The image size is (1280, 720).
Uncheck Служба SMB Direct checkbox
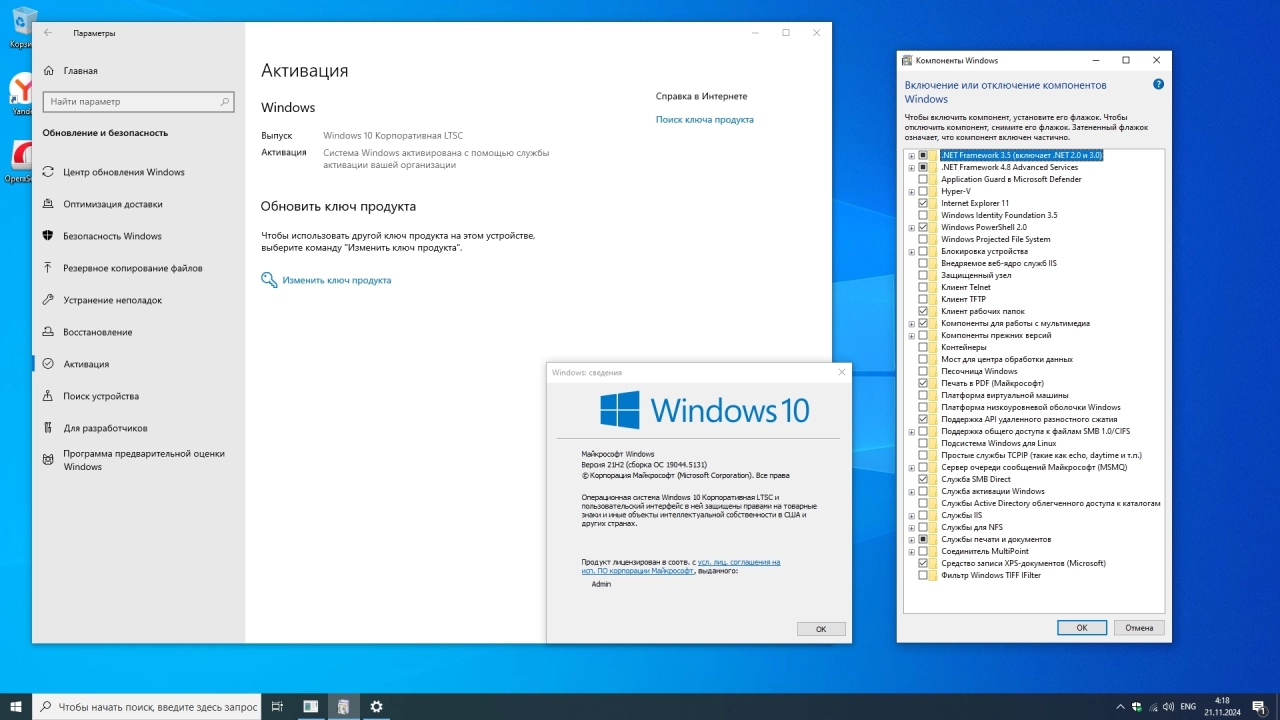click(923, 479)
